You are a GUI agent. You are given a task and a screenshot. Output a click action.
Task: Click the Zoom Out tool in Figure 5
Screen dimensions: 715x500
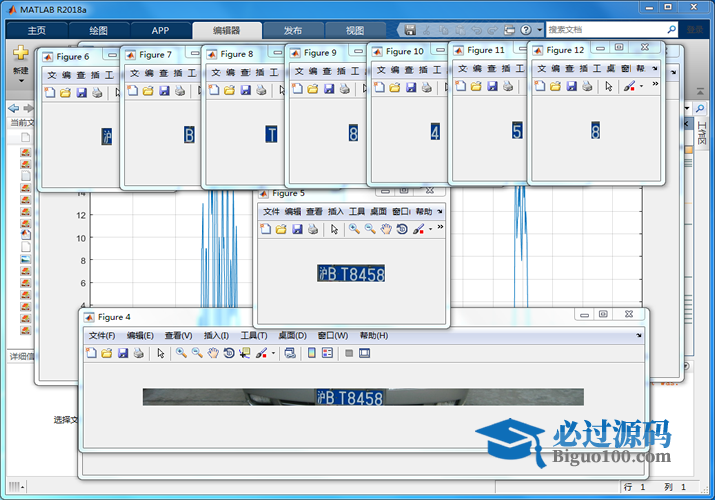point(370,229)
